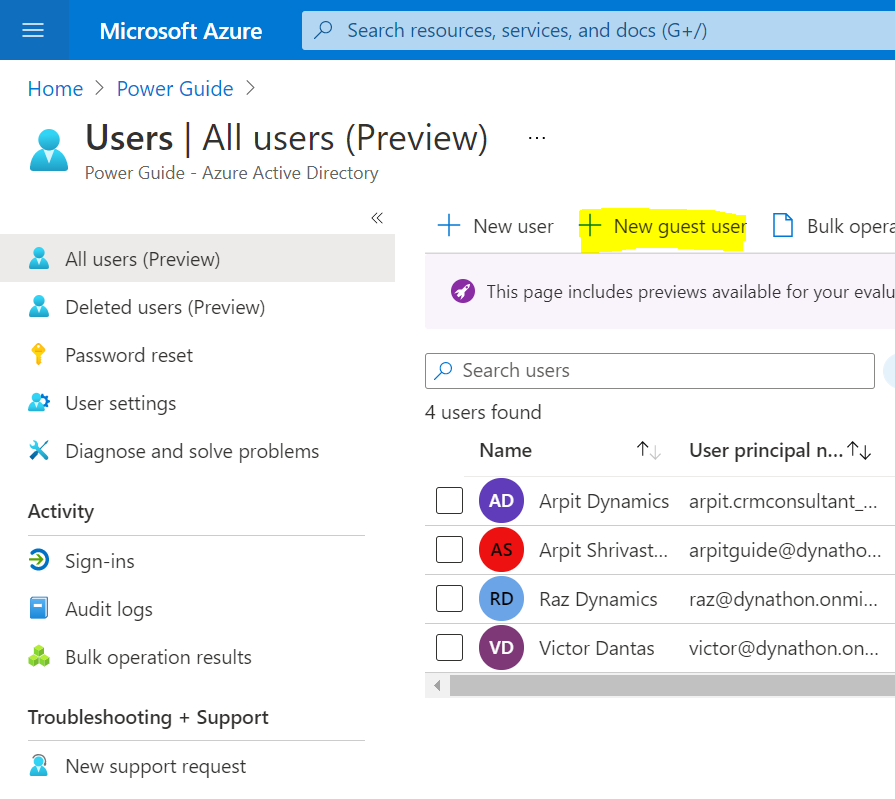Click the User settings gear icon
The height and width of the screenshot is (799, 895).
(x=39, y=403)
